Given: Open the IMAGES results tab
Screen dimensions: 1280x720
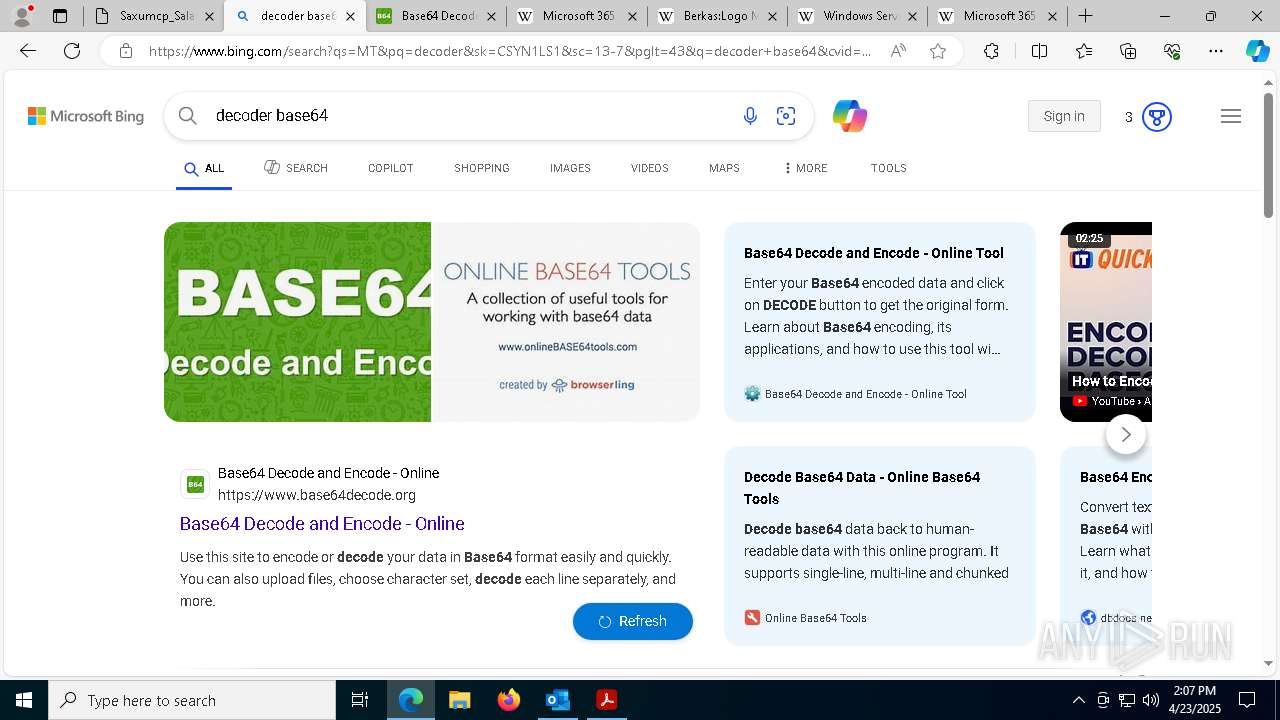Looking at the screenshot, I should [x=570, y=168].
